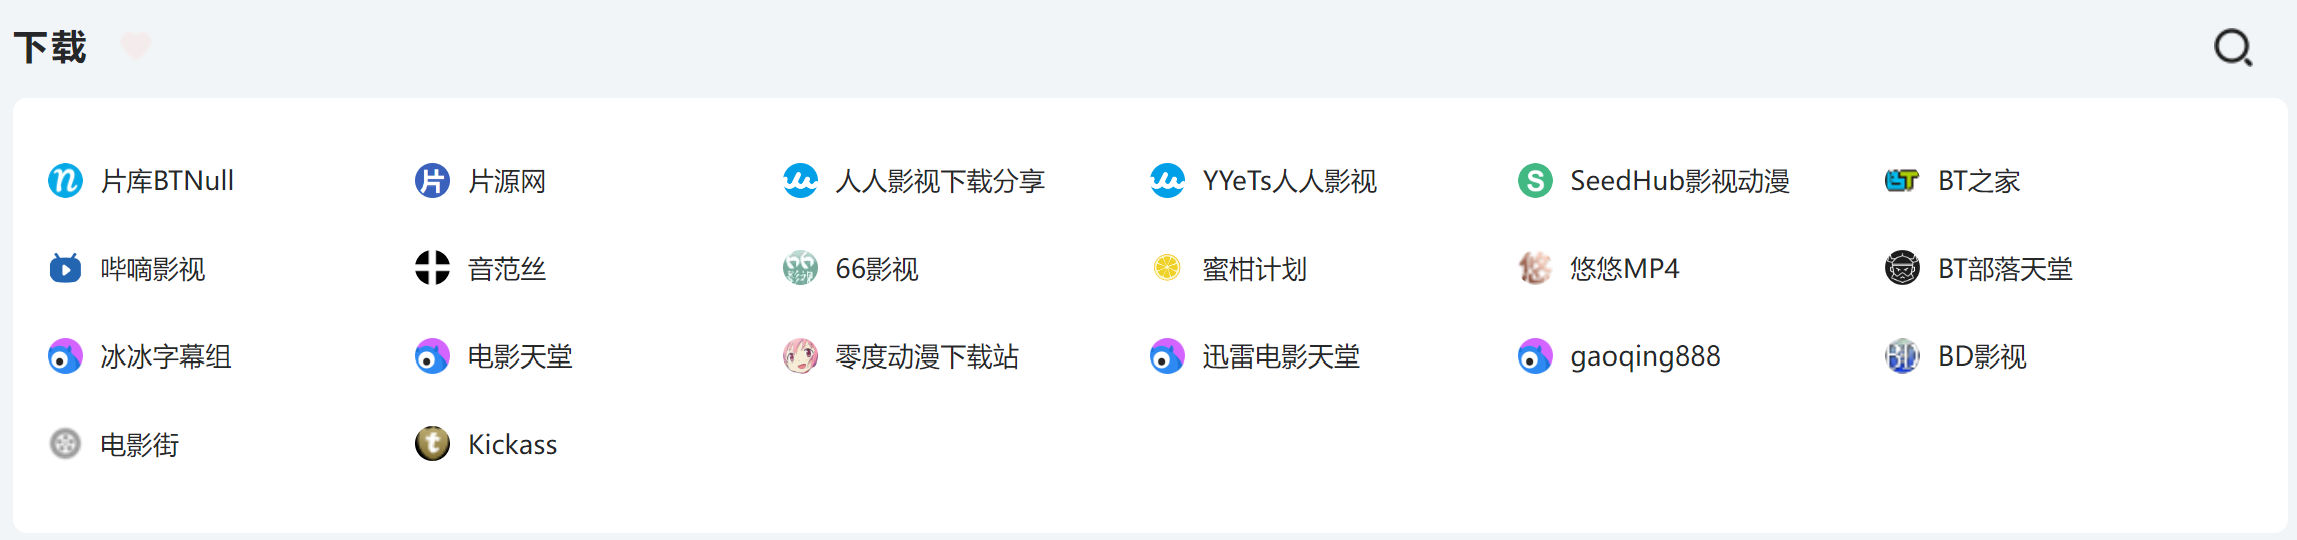Open the YYeTs人人影视 link
The width and height of the screenshot is (2297, 540).
click(x=1289, y=181)
